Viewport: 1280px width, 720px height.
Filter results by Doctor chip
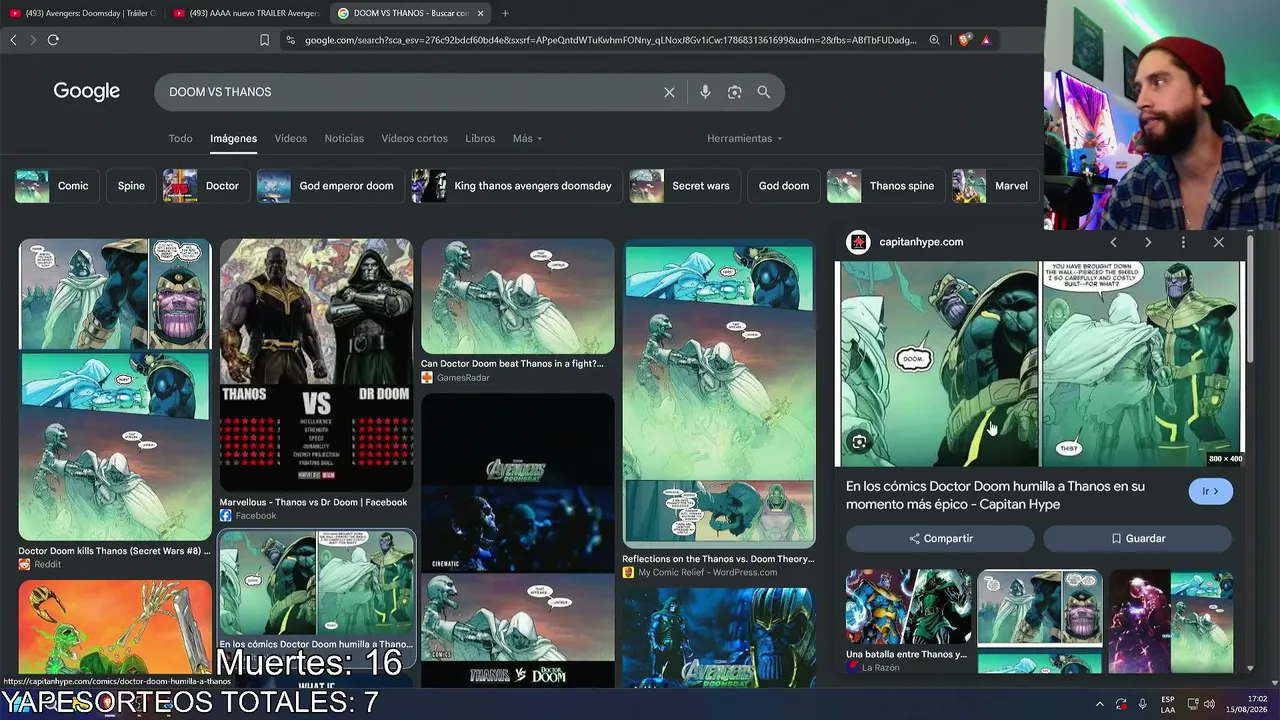tap(206, 186)
